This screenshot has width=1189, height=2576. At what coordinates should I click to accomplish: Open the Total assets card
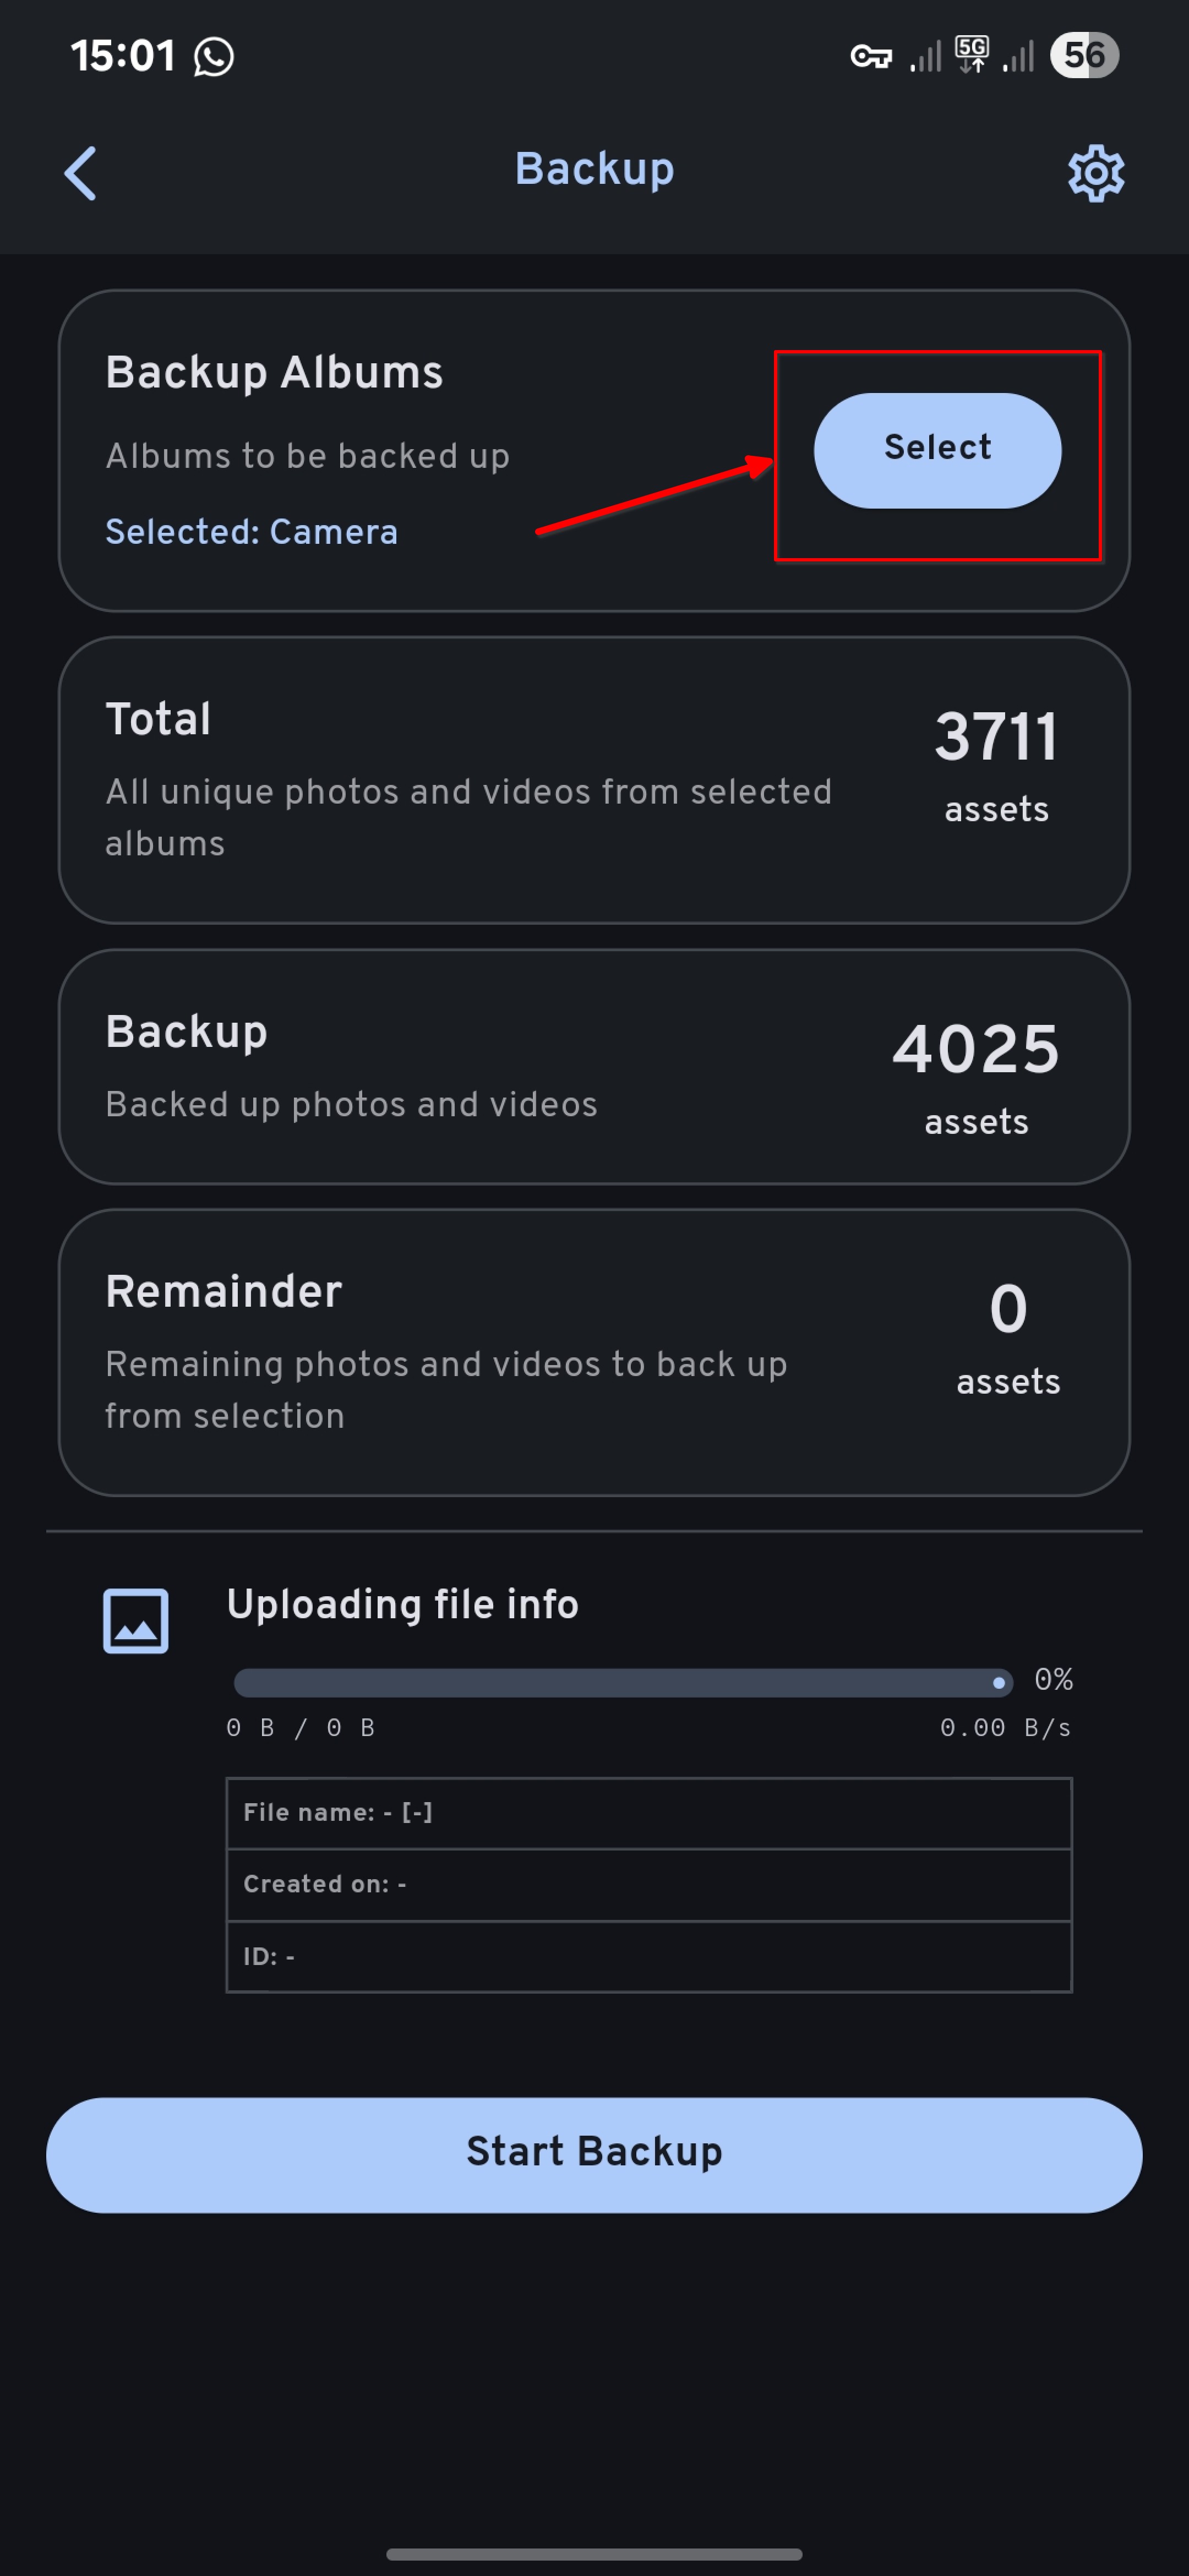click(594, 780)
